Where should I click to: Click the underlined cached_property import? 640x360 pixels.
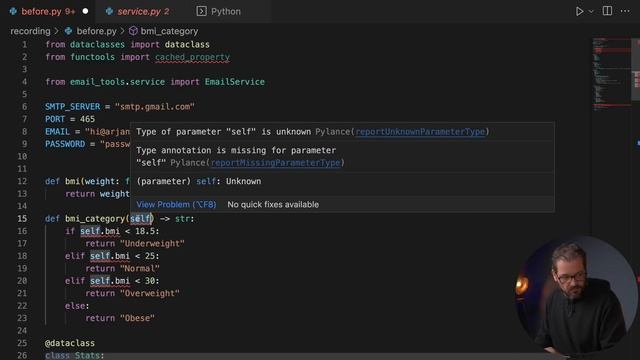coord(192,57)
